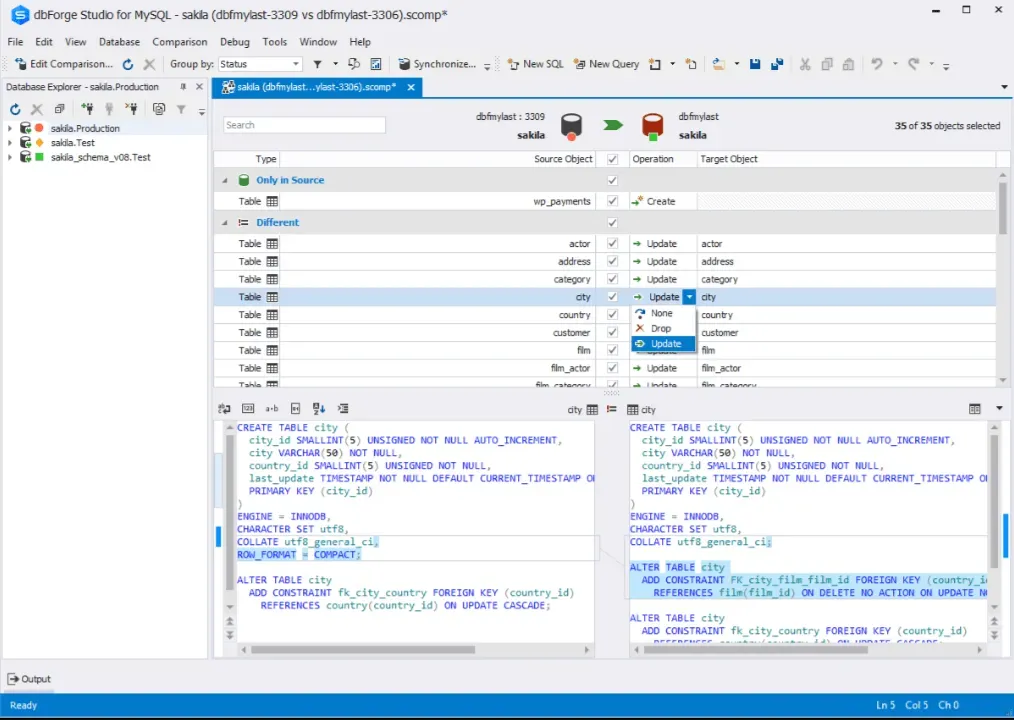Viewport: 1014px width, 720px height.
Task: Click the comparison grid vertical scrollbar thumb
Action: click(1002, 209)
